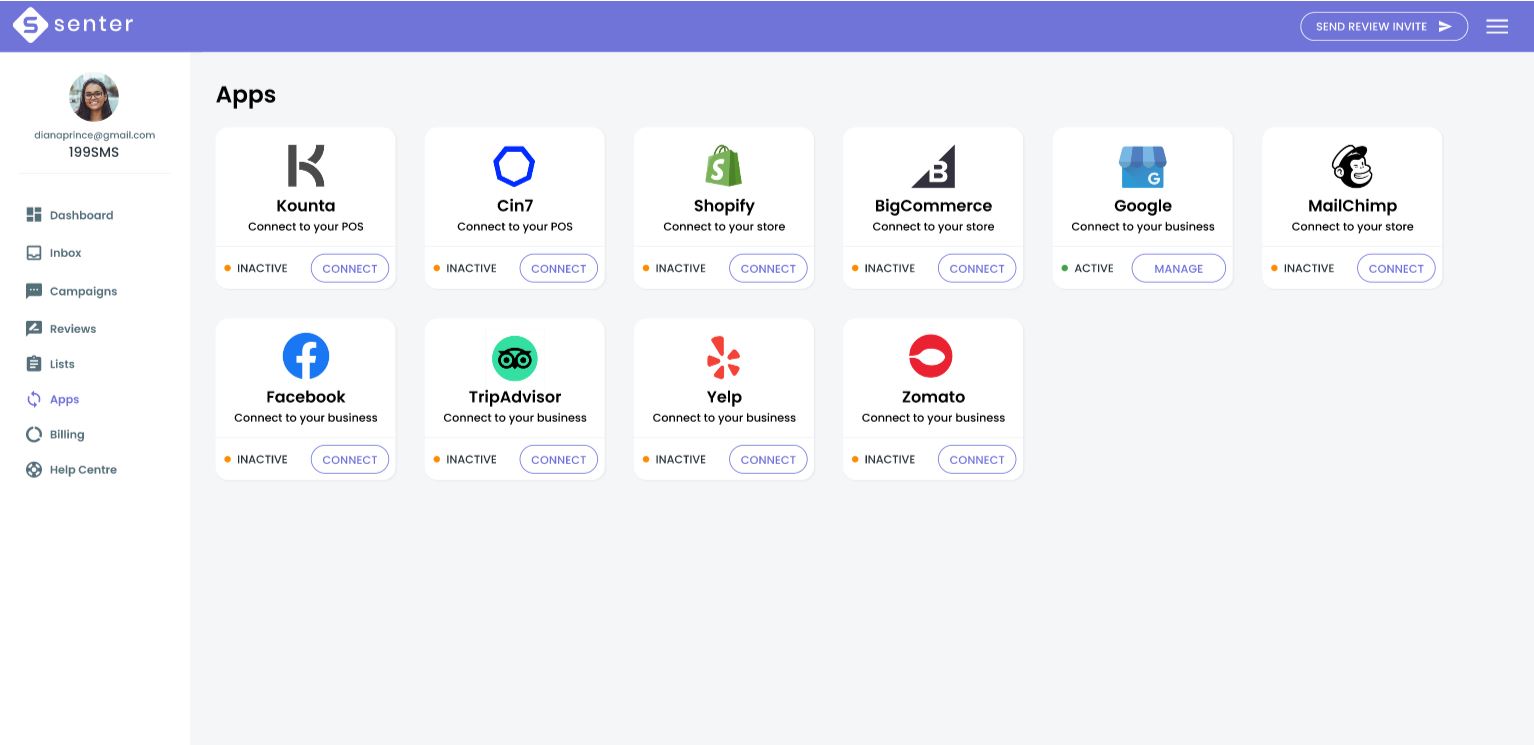Click the Yelp logo

724,357
